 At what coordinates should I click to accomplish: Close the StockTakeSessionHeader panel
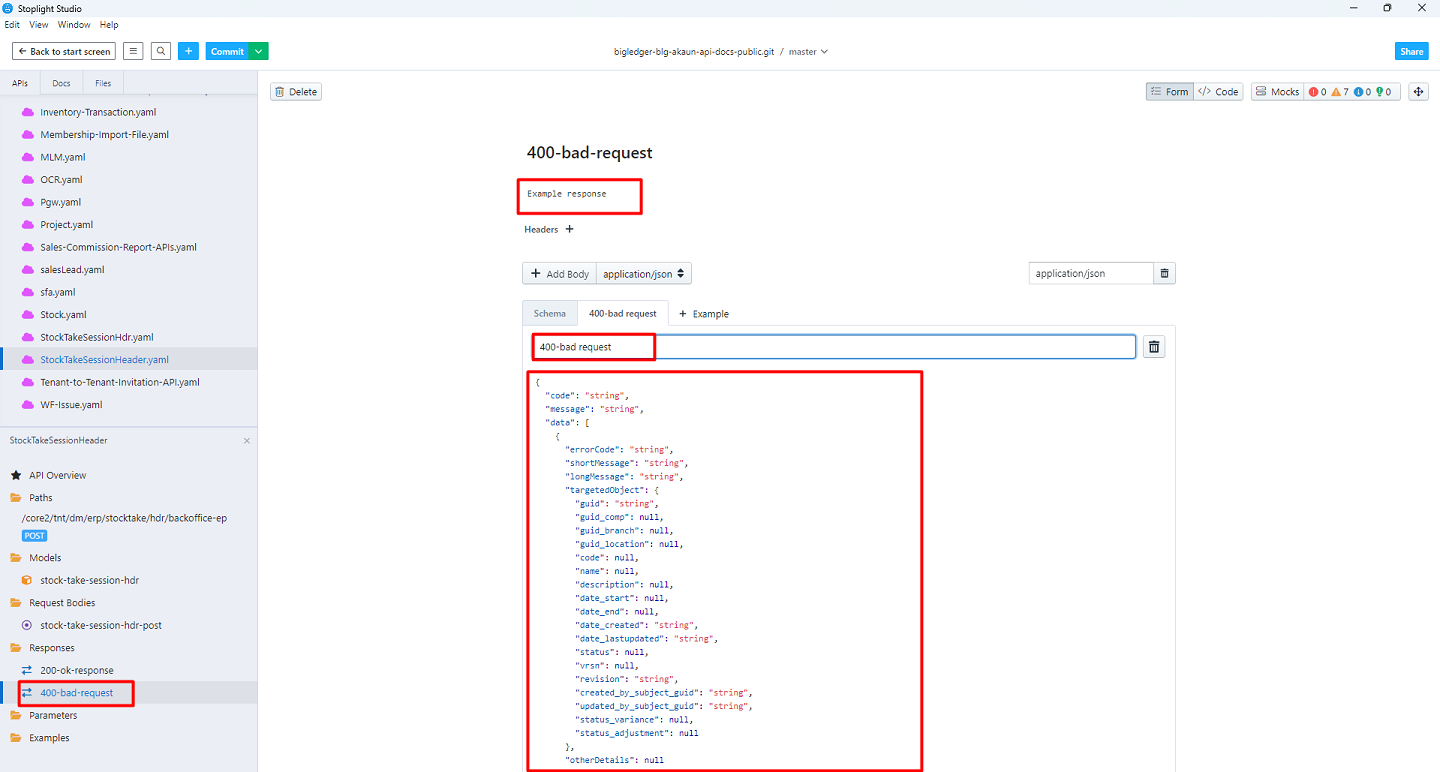[x=247, y=441]
